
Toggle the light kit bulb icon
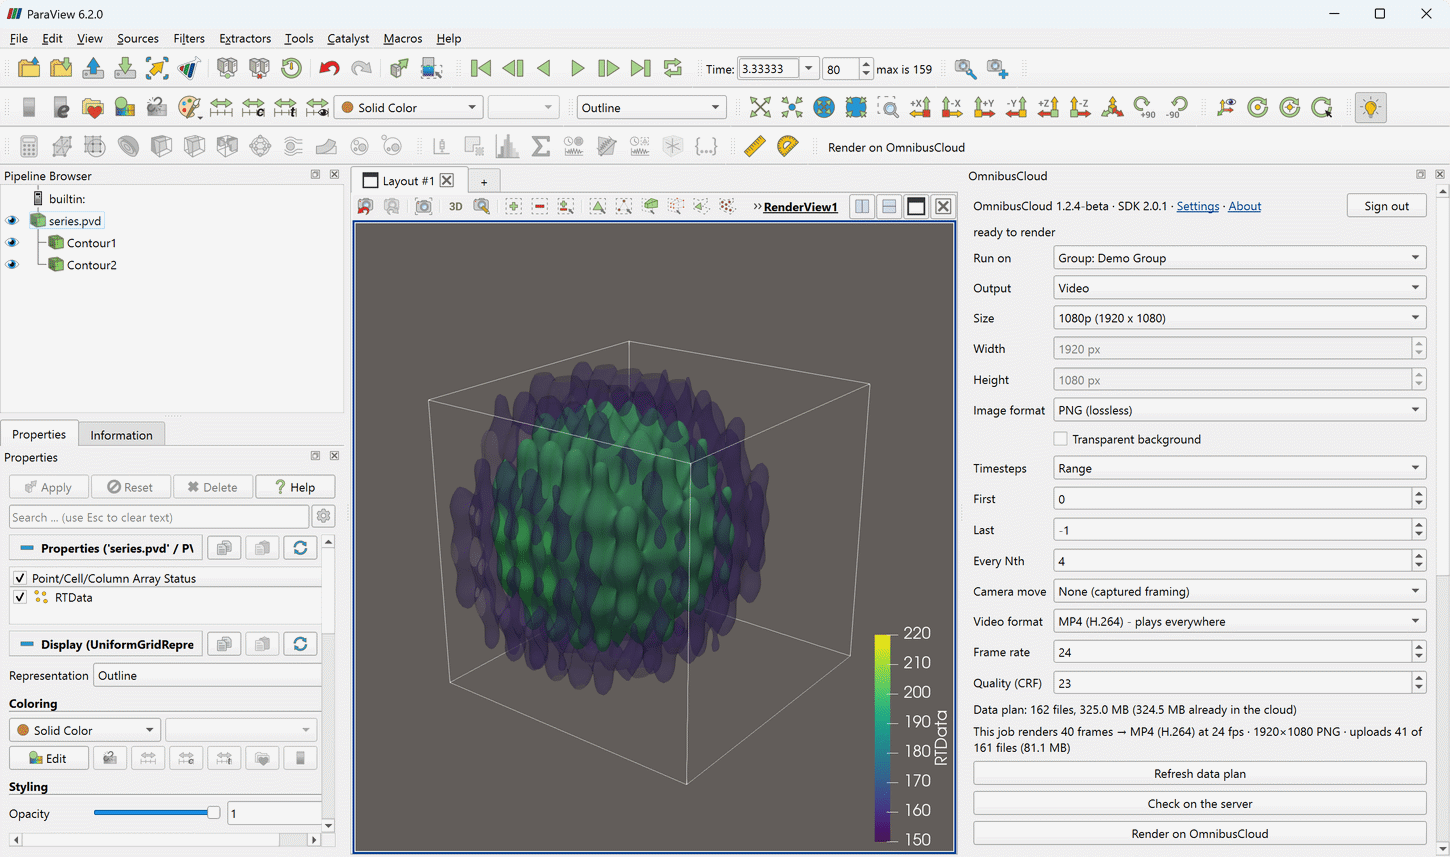1370,108
